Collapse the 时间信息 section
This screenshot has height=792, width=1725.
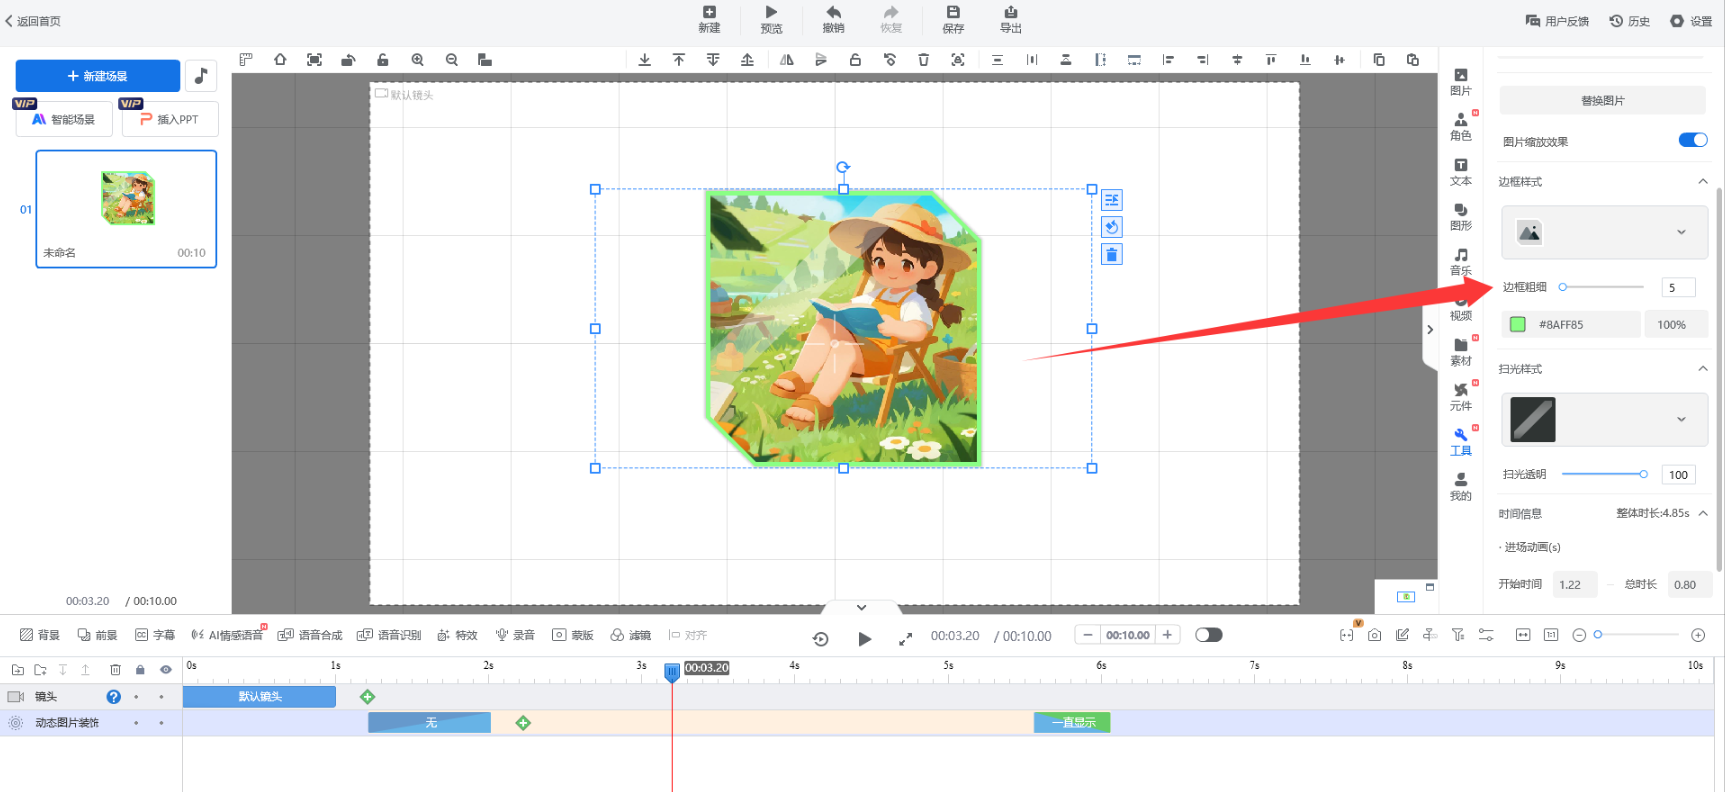coord(1703,513)
